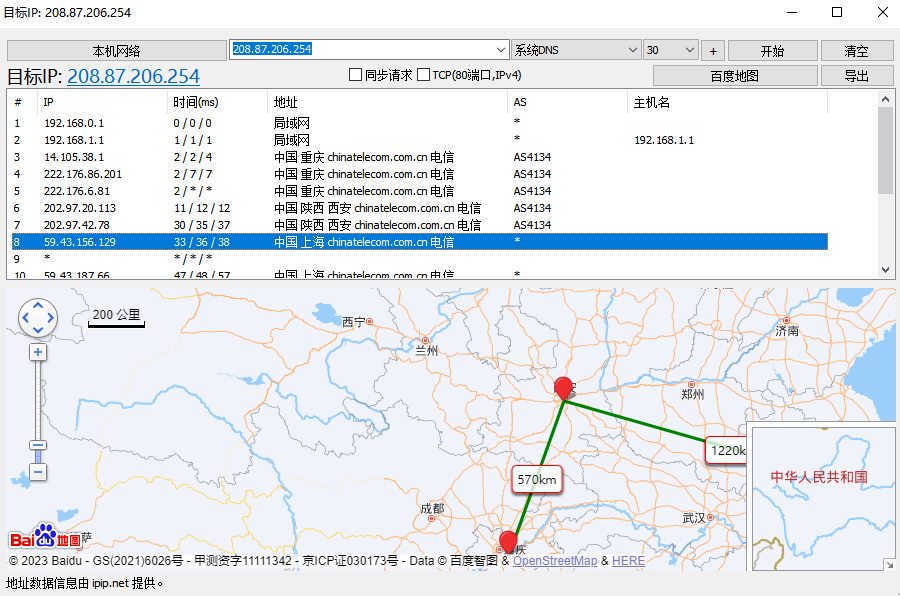
Task: Select hop row 14.105.38.1
Action: [x=420, y=157]
